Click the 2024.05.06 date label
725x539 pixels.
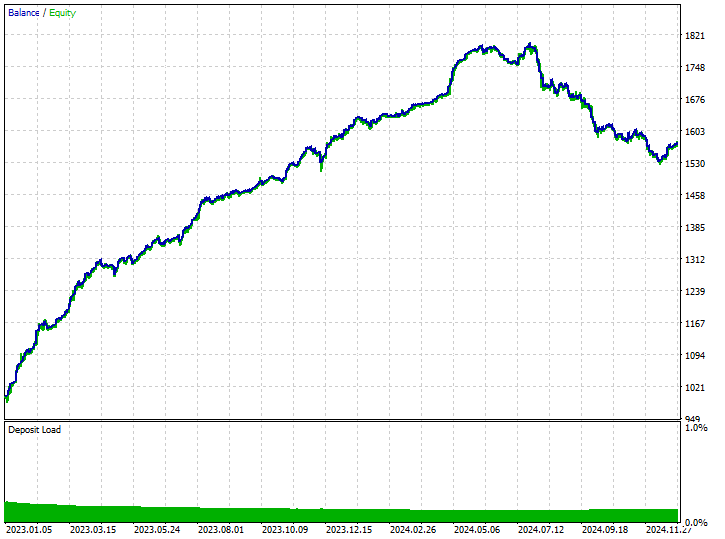coord(477,529)
